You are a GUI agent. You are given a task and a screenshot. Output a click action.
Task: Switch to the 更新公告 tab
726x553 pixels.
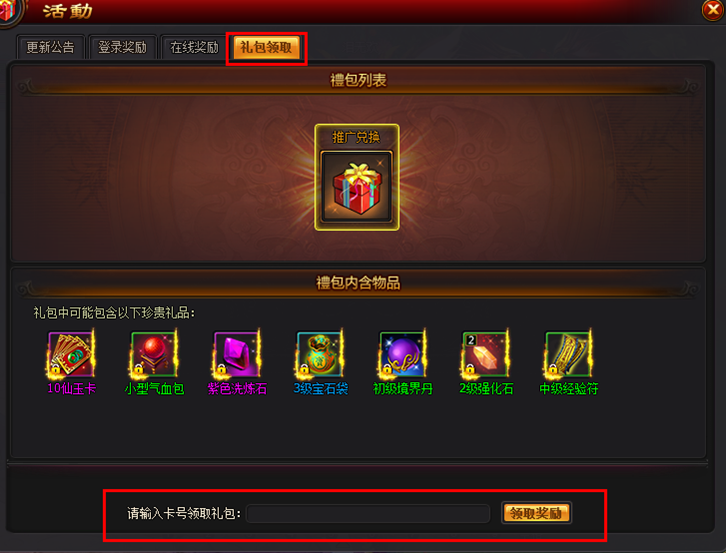pyautogui.click(x=50, y=47)
